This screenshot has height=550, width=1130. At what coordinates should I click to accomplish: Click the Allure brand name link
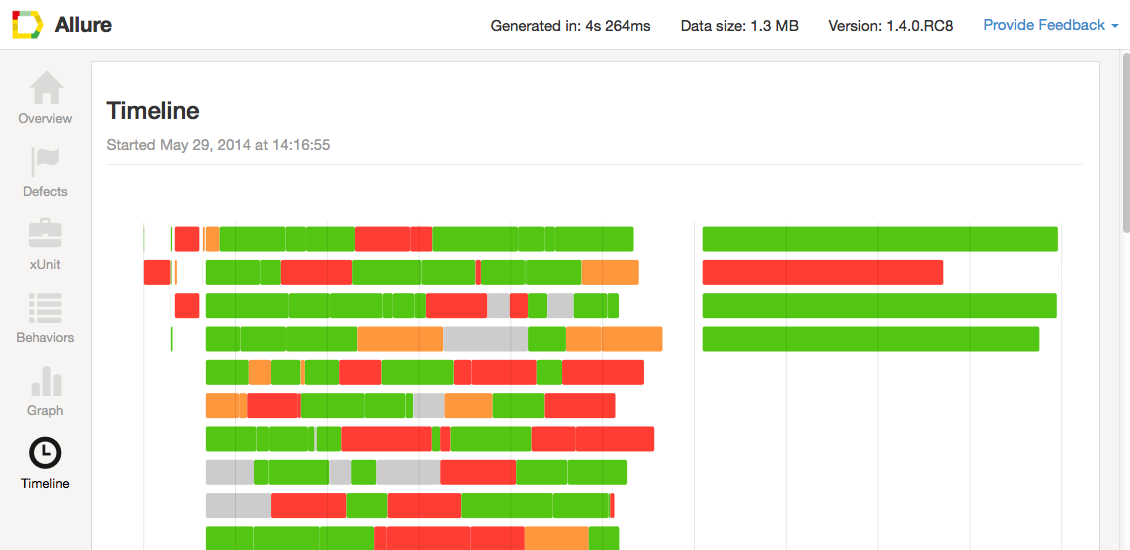[x=83, y=25]
